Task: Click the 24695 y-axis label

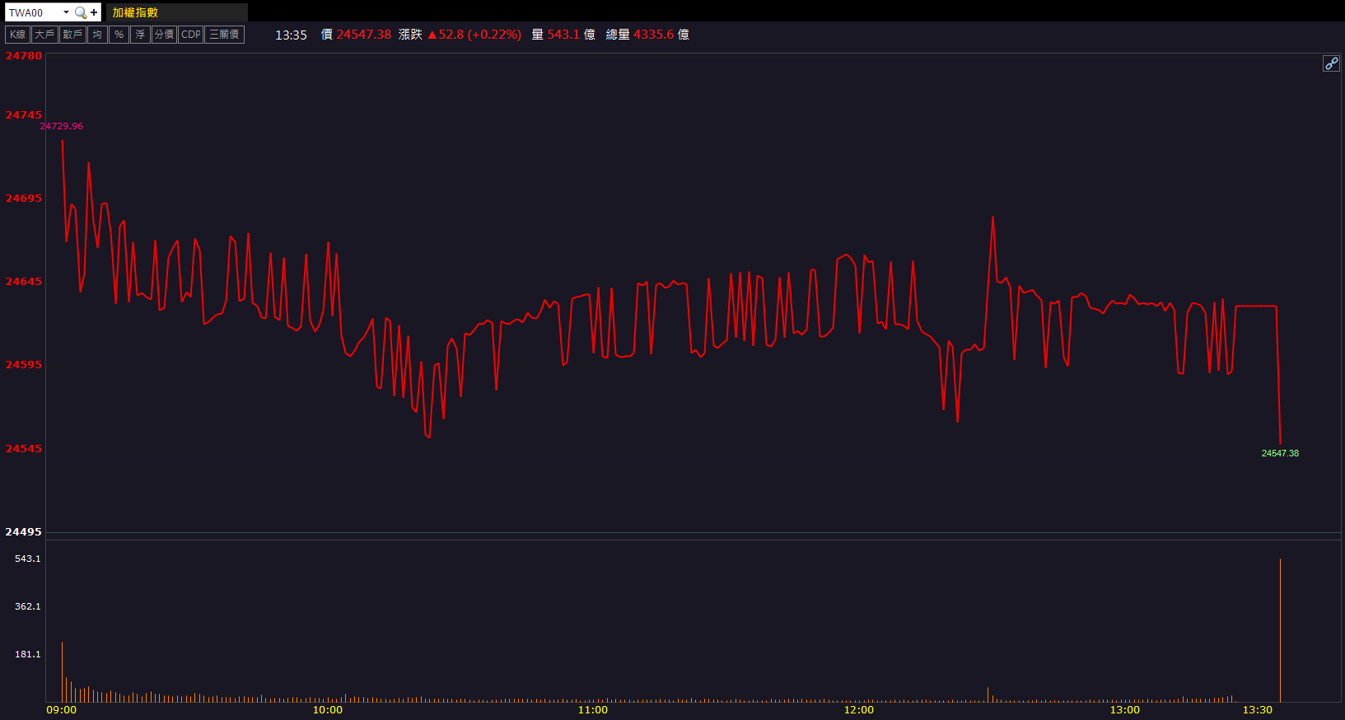Action: click(x=24, y=198)
